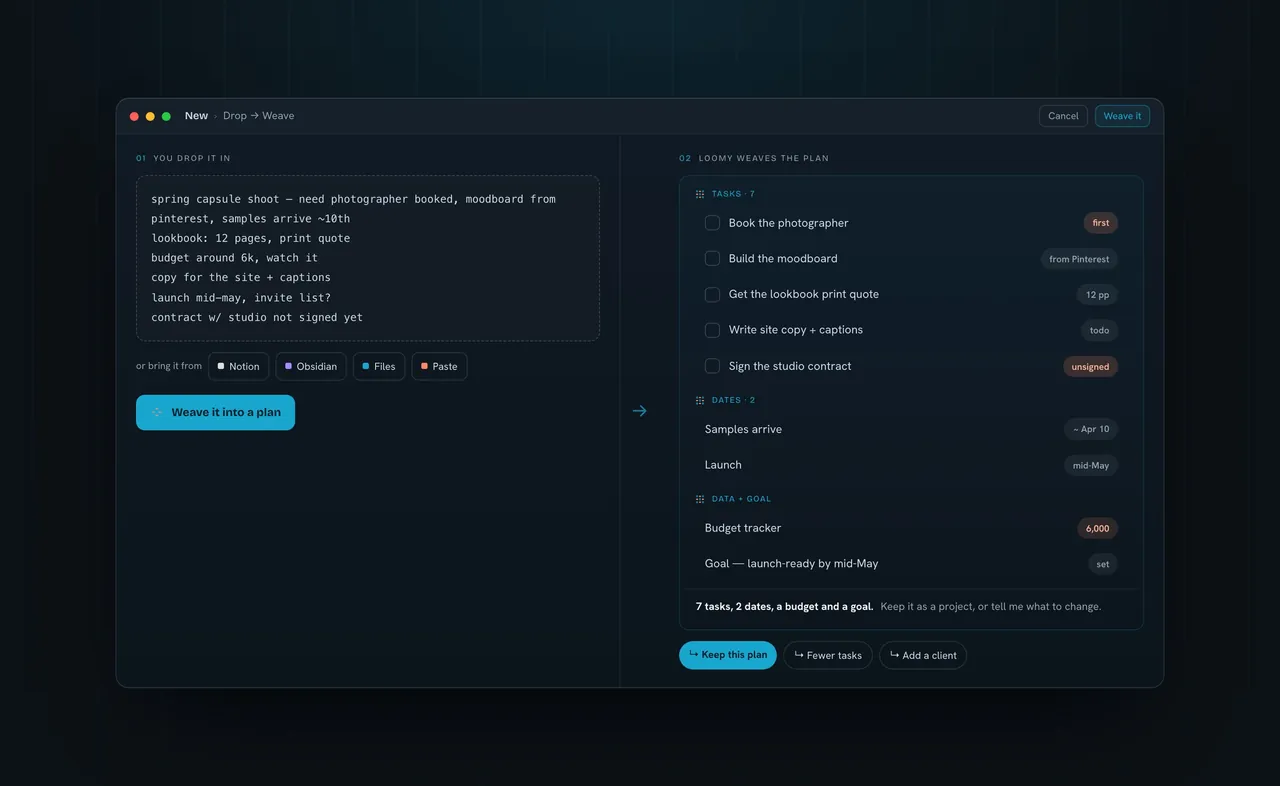
Task: Click the set tag on the Goal row
Action: pyautogui.click(x=1102, y=564)
